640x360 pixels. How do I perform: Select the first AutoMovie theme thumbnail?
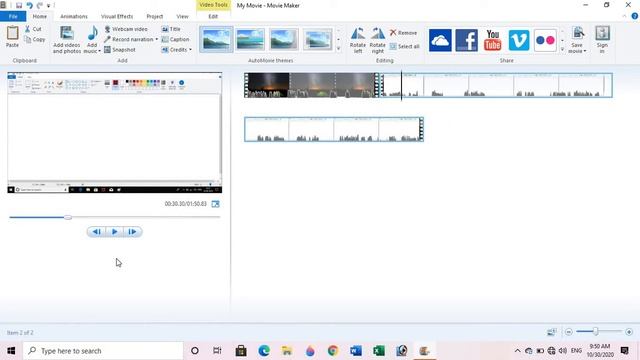216,40
